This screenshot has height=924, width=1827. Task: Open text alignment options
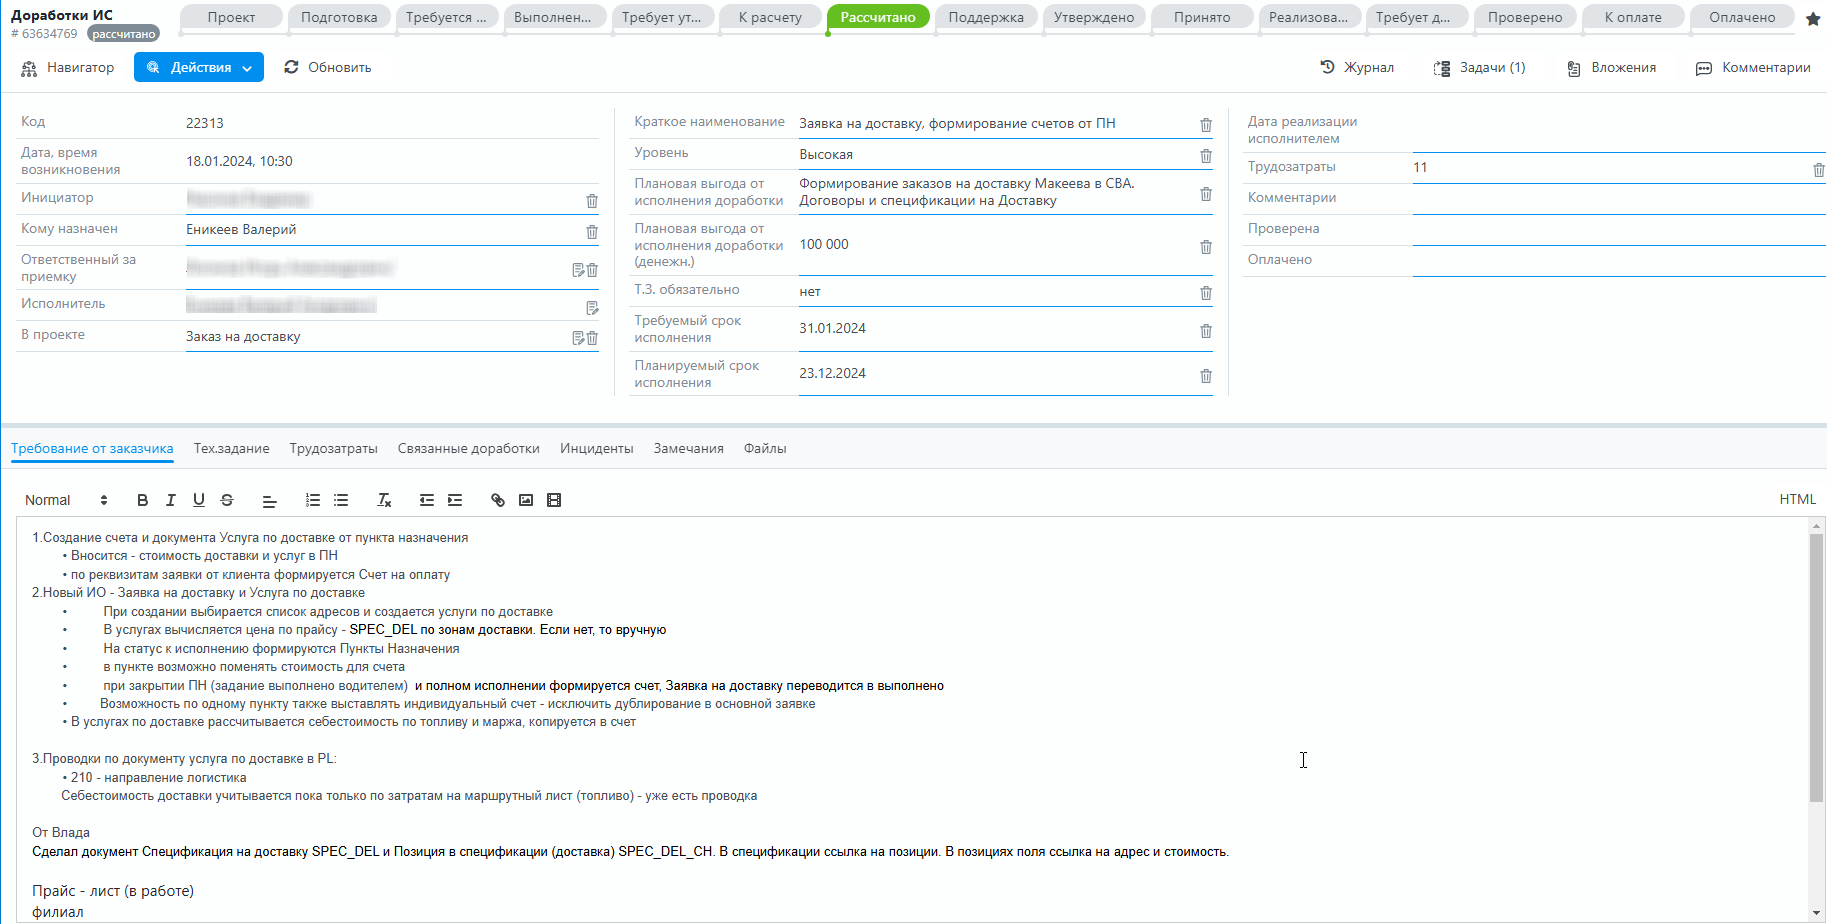(269, 500)
